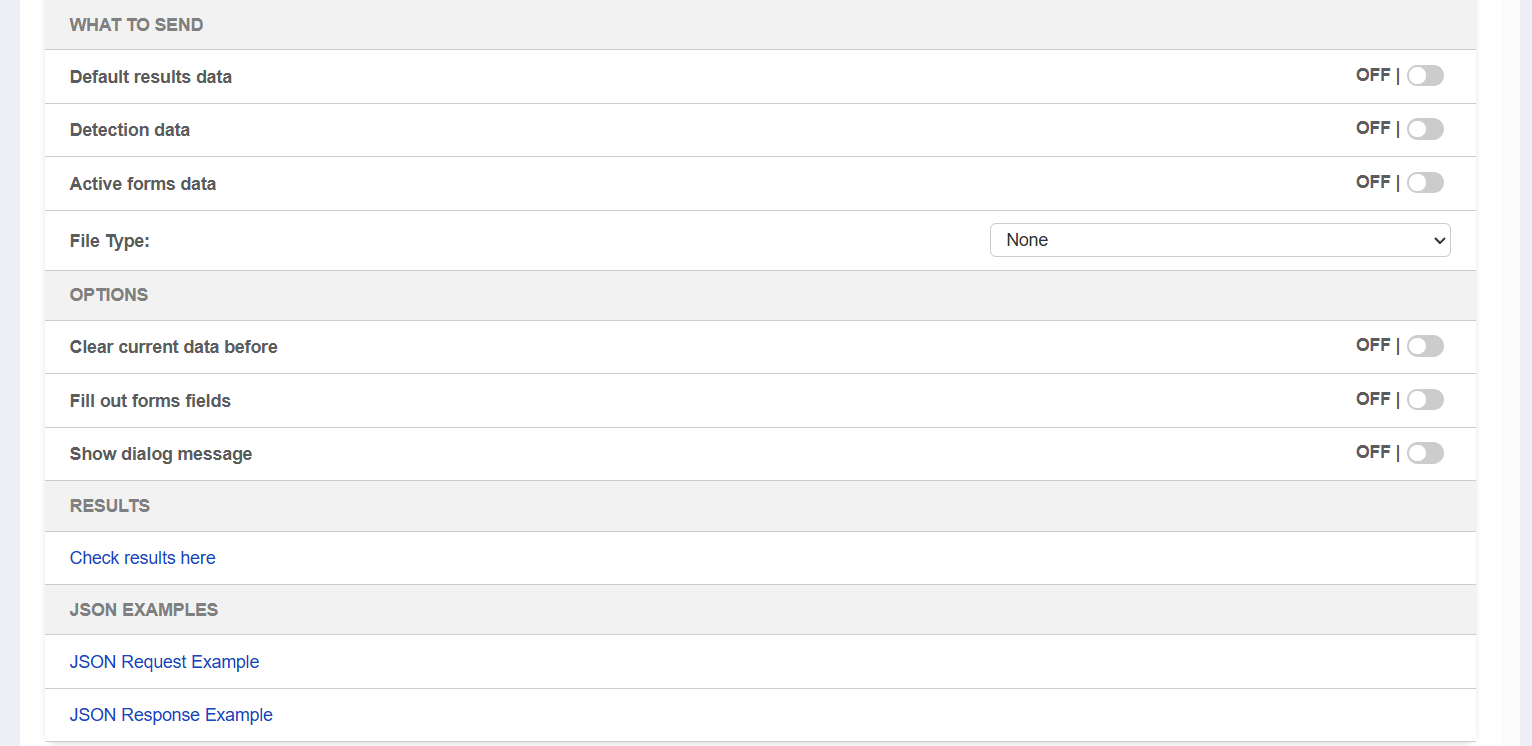The width and height of the screenshot is (1532, 746).
Task: Click the RESULTS section header
Action: click(109, 506)
